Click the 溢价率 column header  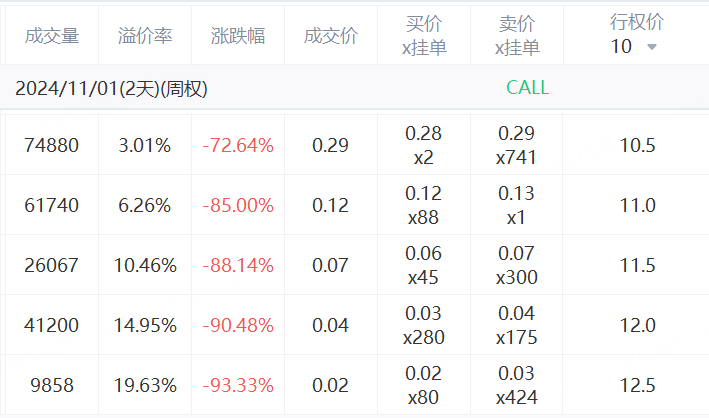point(145,36)
